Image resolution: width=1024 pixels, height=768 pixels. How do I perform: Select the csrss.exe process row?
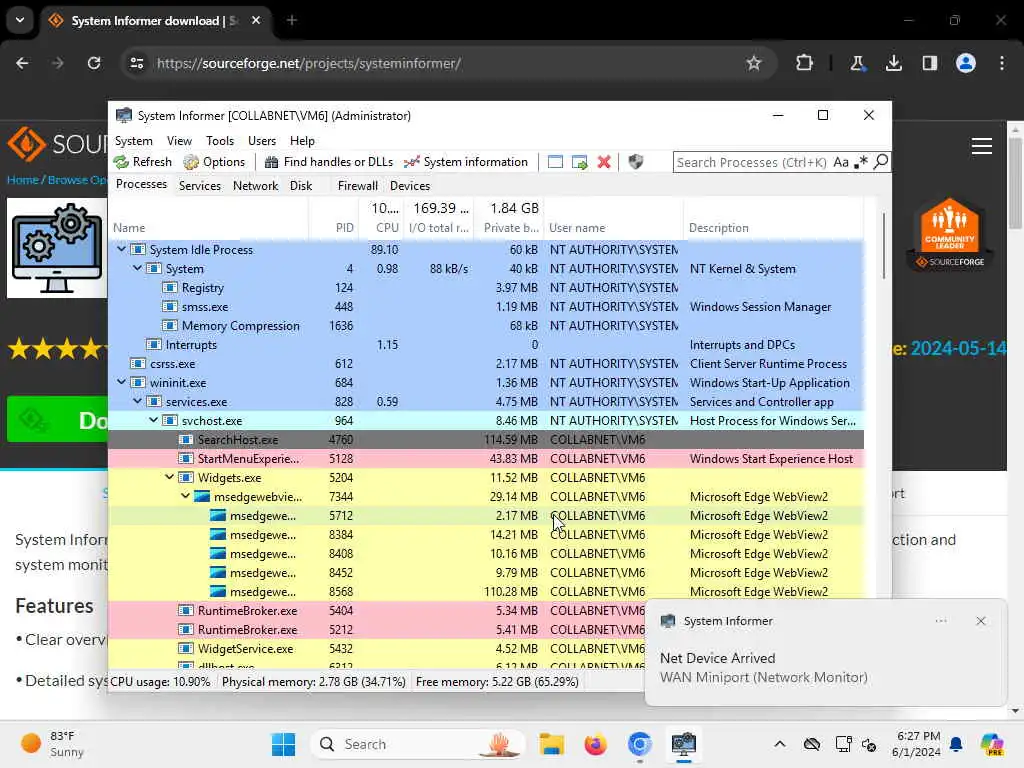tap(486, 363)
